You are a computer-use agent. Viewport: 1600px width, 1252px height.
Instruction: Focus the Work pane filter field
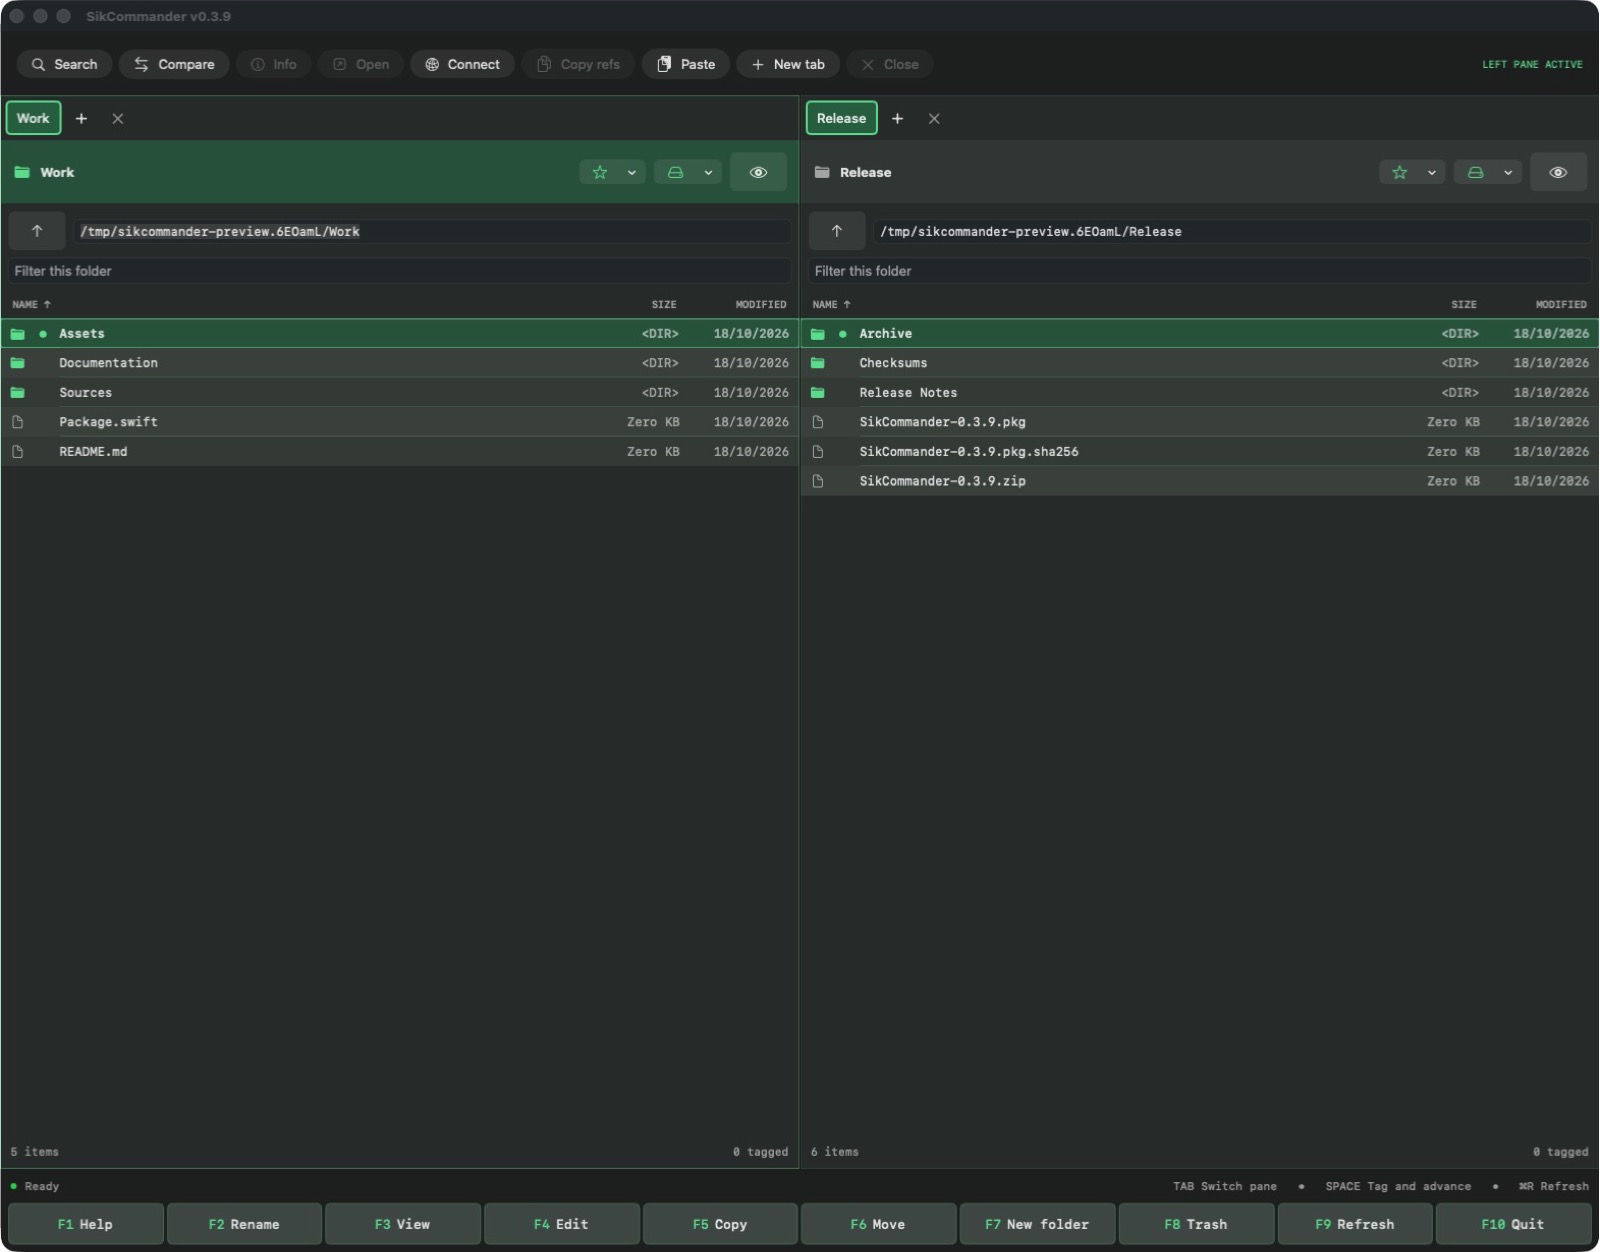(400, 271)
